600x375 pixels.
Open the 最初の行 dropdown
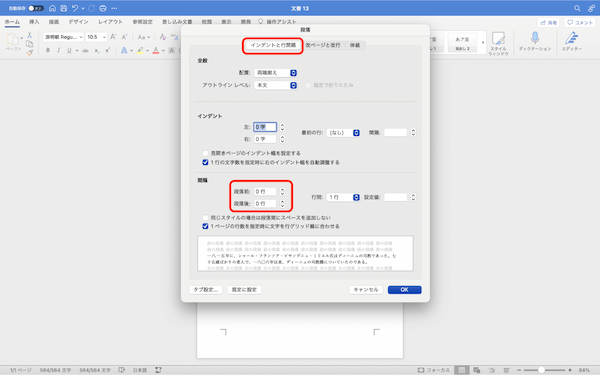(343, 133)
